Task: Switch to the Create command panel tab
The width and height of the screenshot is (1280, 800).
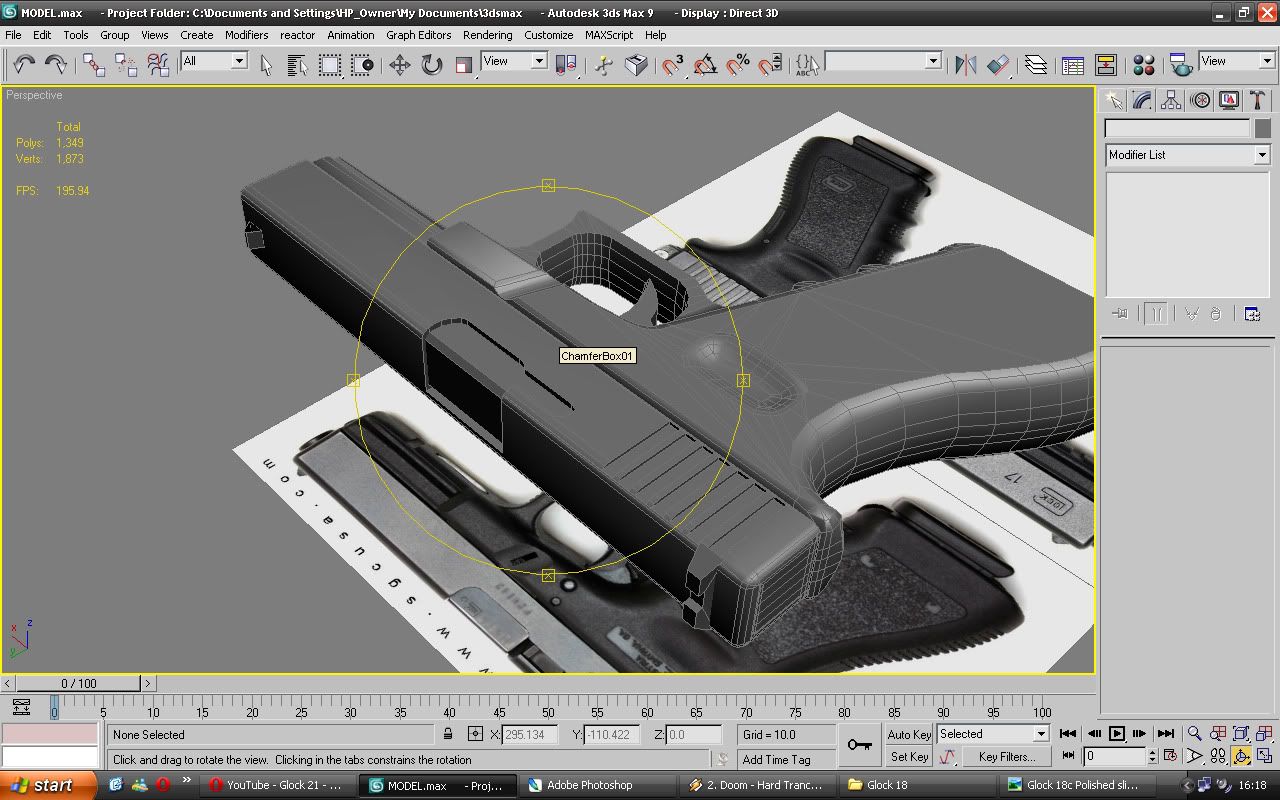Action: (1113, 100)
